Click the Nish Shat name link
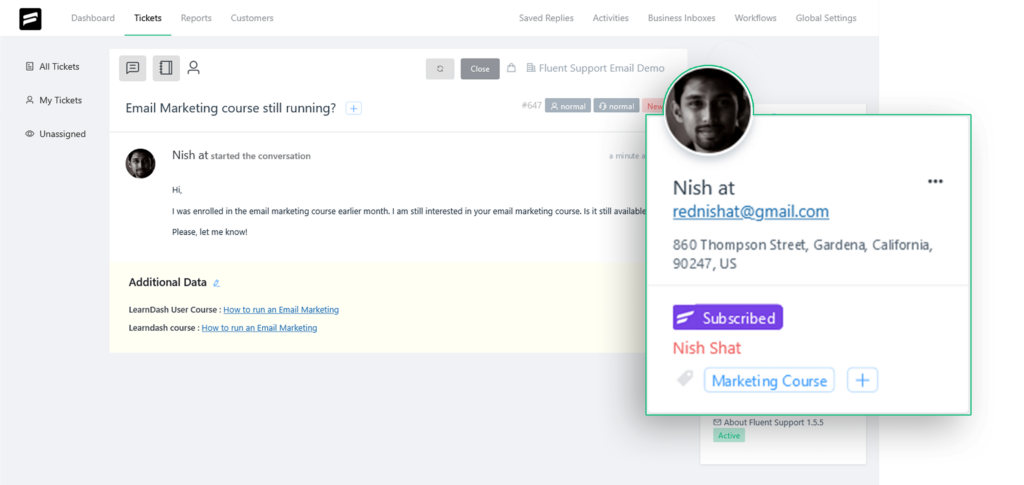The width and height of the screenshot is (1024, 485). (707, 348)
